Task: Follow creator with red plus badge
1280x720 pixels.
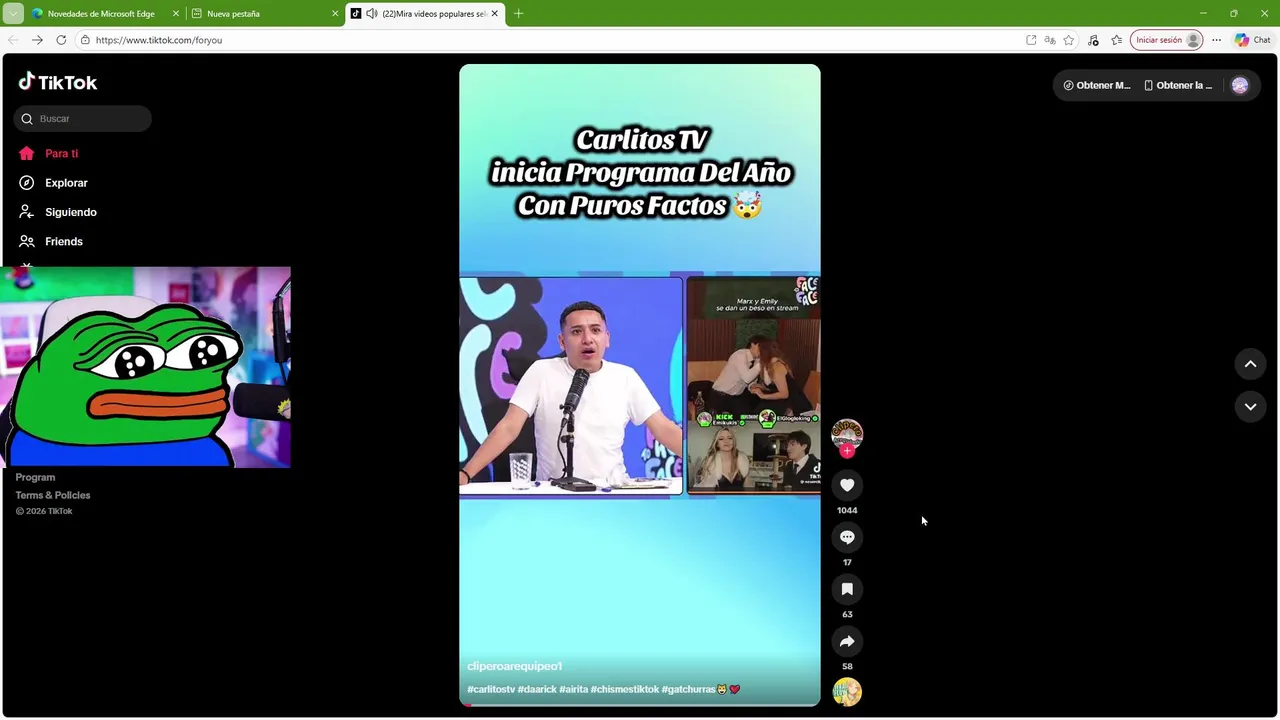Action: coord(847,451)
